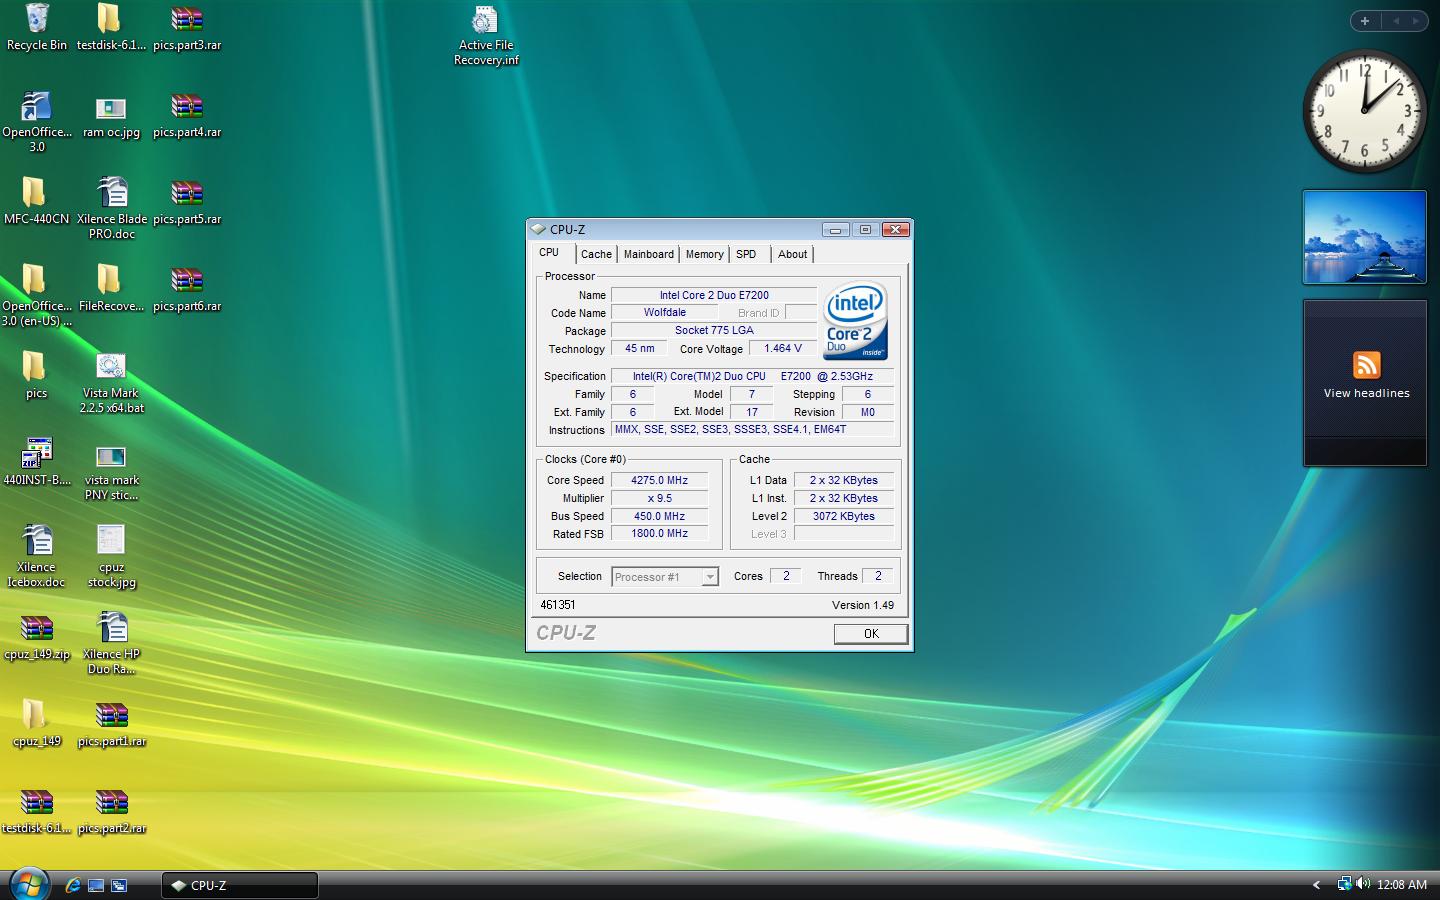Open the Windows Start orb
This screenshot has width=1440, height=900.
[x=29, y=884]
